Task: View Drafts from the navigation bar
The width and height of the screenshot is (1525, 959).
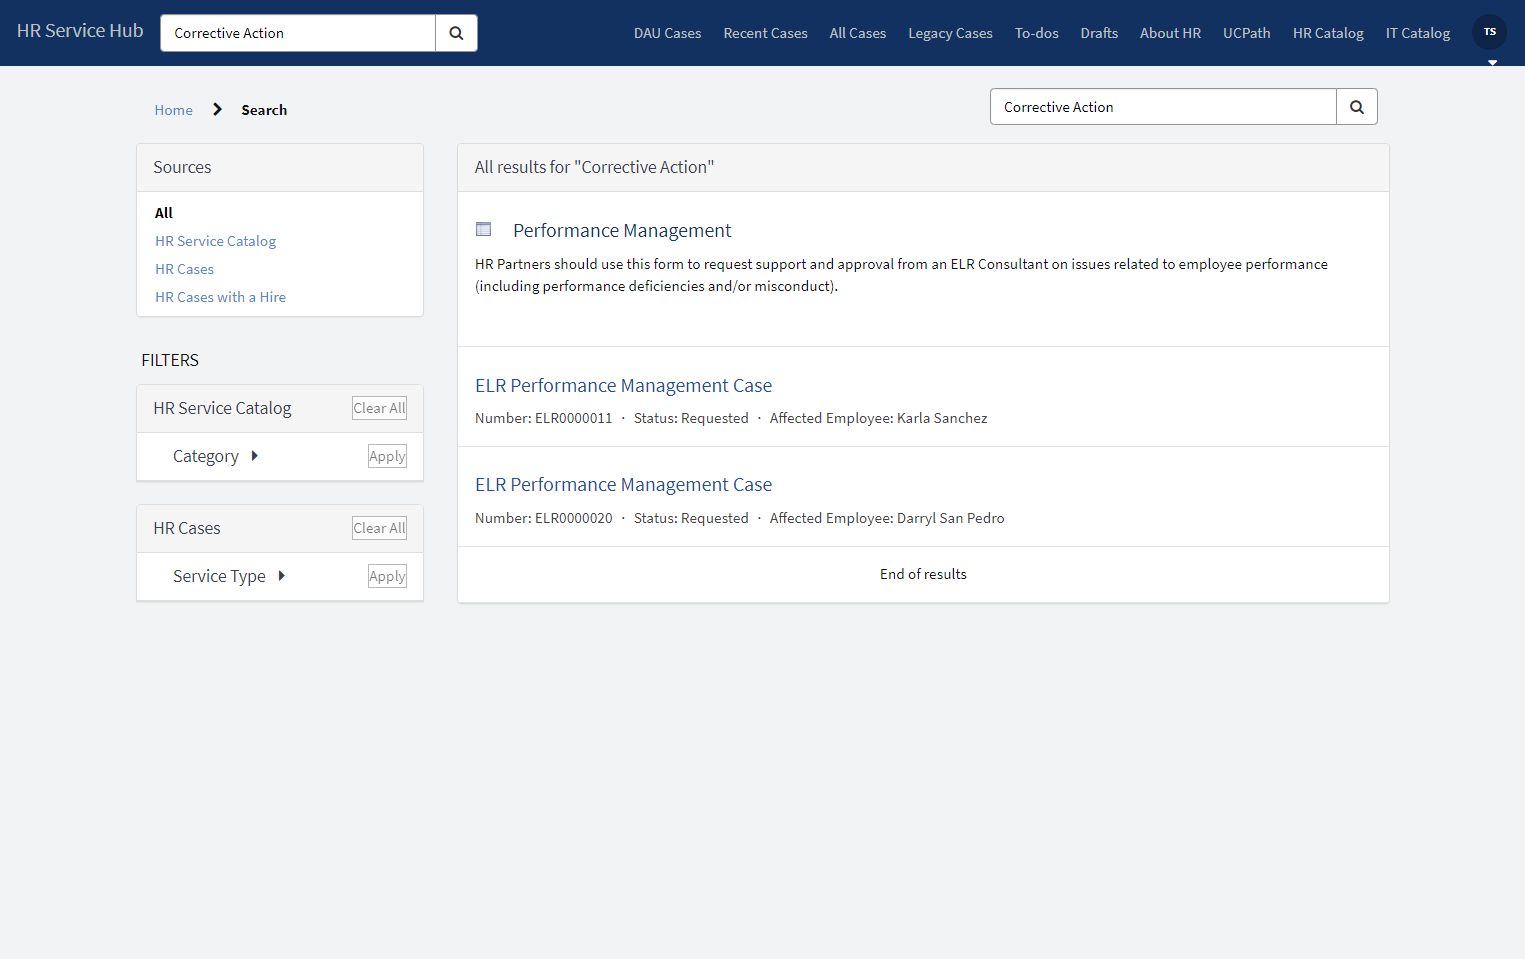Action: pyautogui.click(x=1099, y=33)
